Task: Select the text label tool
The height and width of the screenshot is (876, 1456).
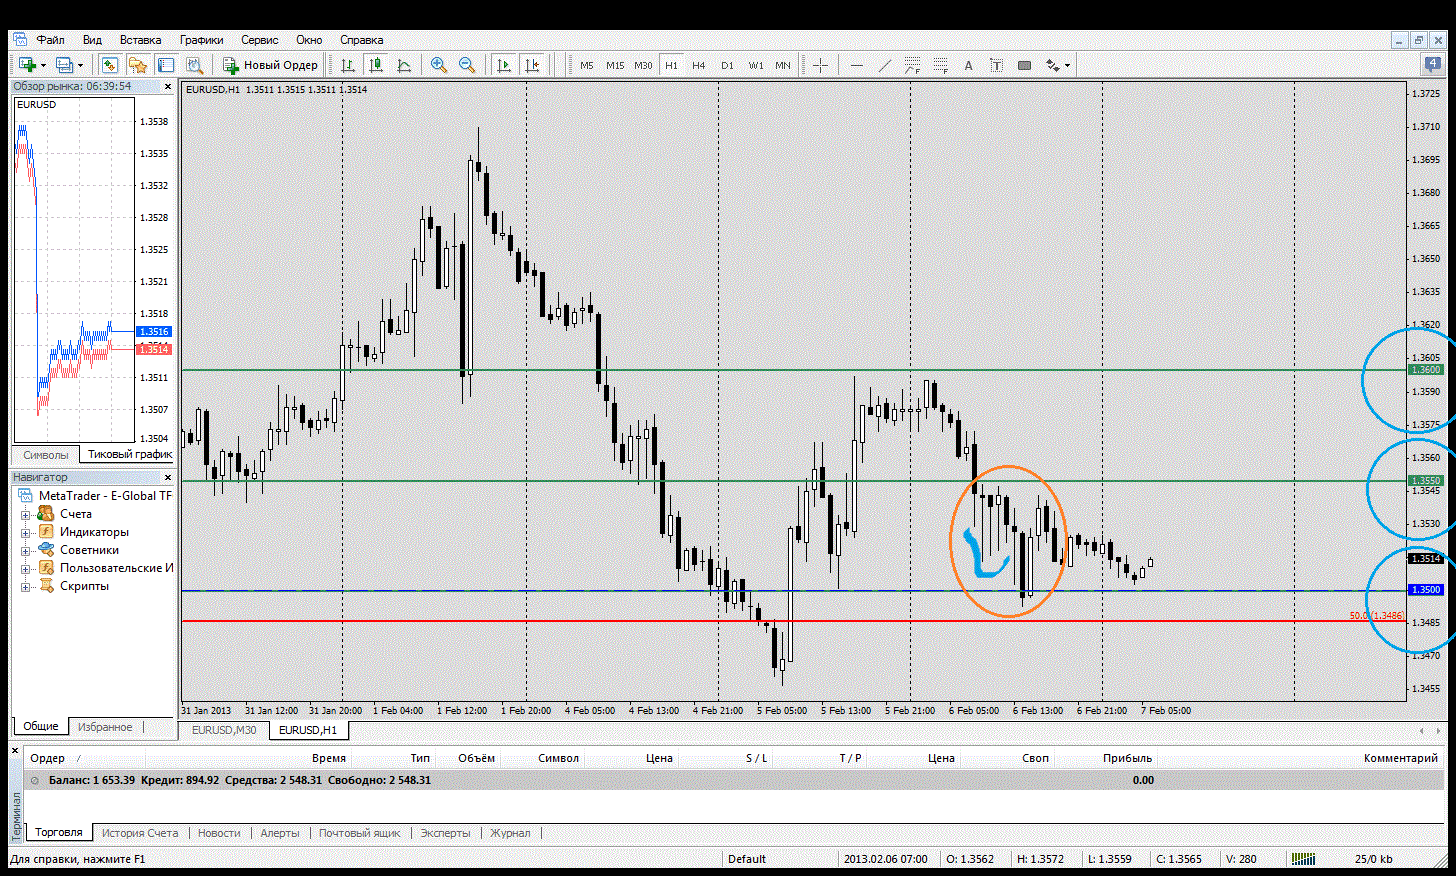Action: (x=968, y=65)
